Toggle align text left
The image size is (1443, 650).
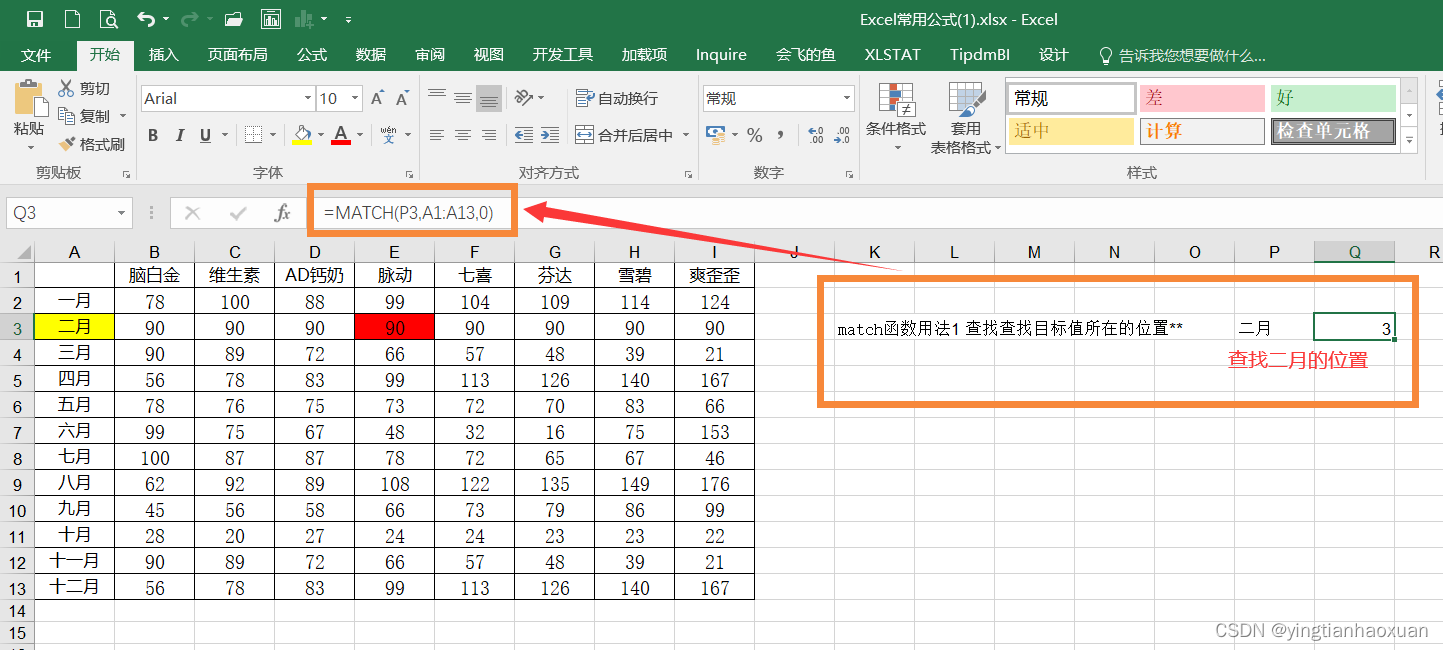(437, 135)
